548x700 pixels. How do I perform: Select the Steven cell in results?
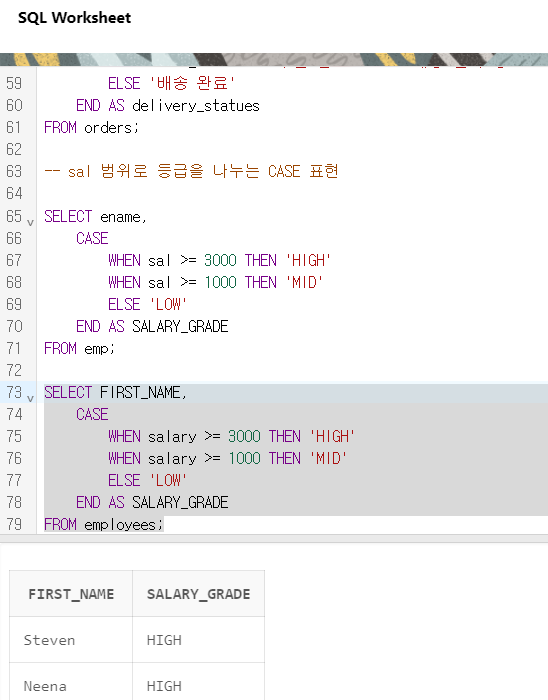click(x=71, y=640)
